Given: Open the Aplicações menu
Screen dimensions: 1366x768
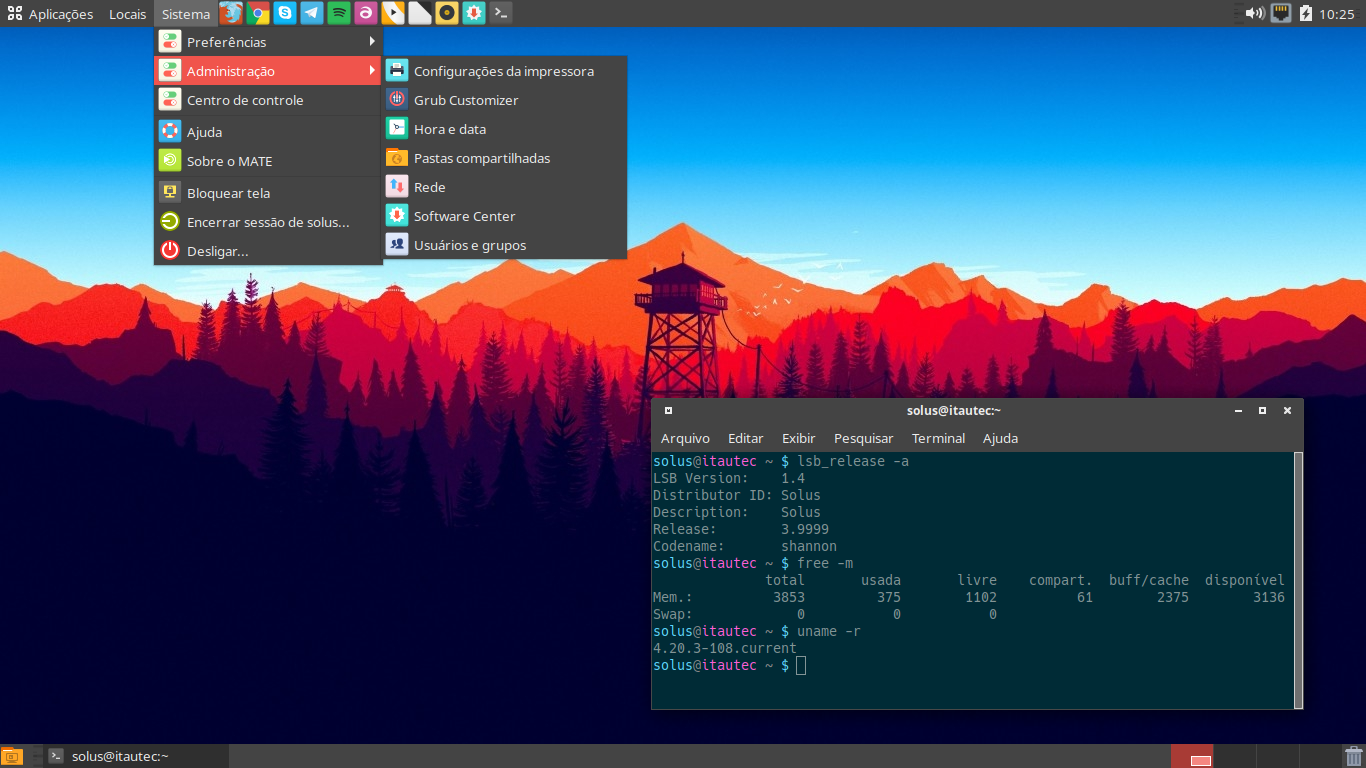Looking at the screenshot, I should click(51, 14).
